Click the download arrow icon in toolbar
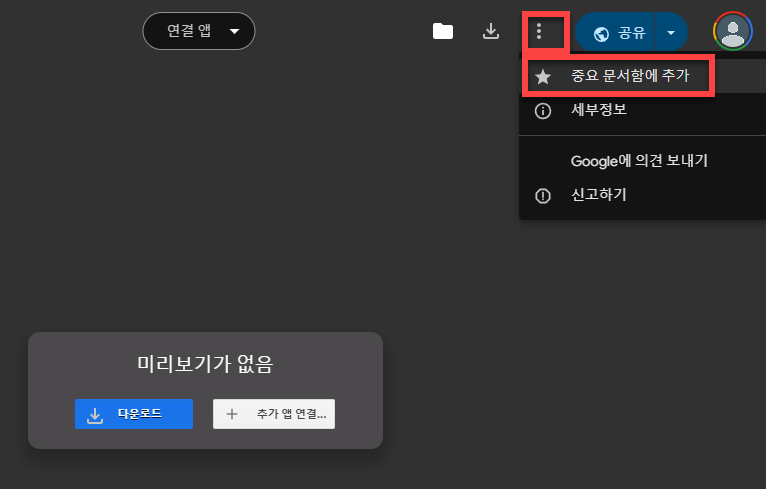Screen dimensions: 766x489 pos(490,31)
